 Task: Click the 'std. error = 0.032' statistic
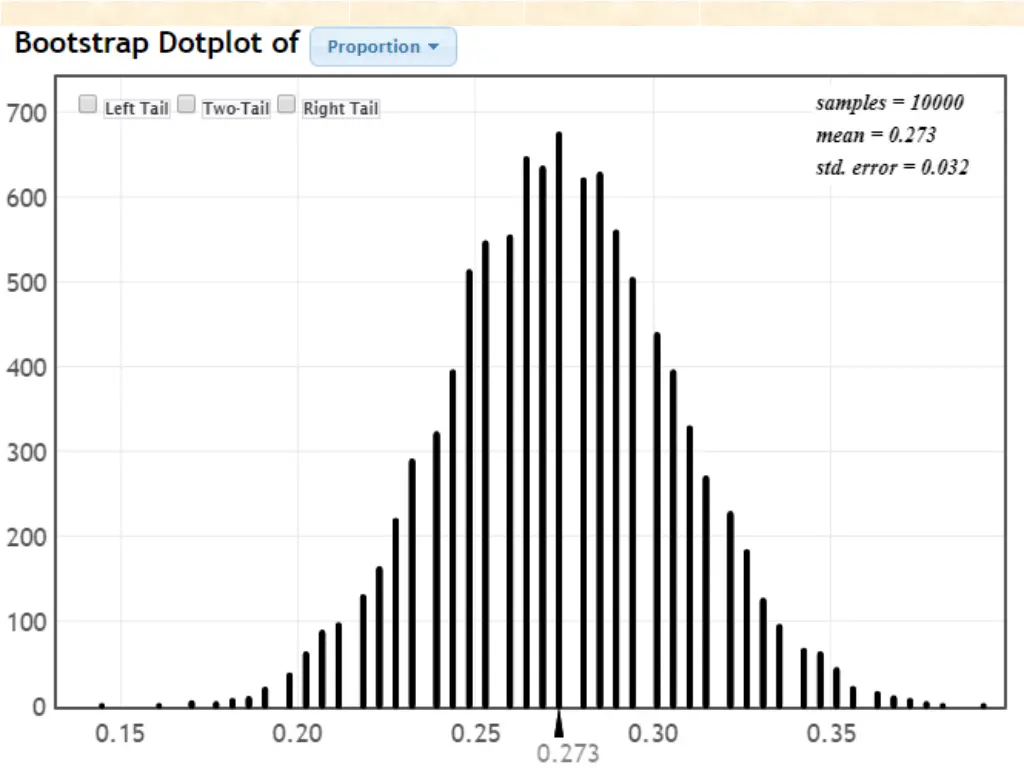click(892, 168)
